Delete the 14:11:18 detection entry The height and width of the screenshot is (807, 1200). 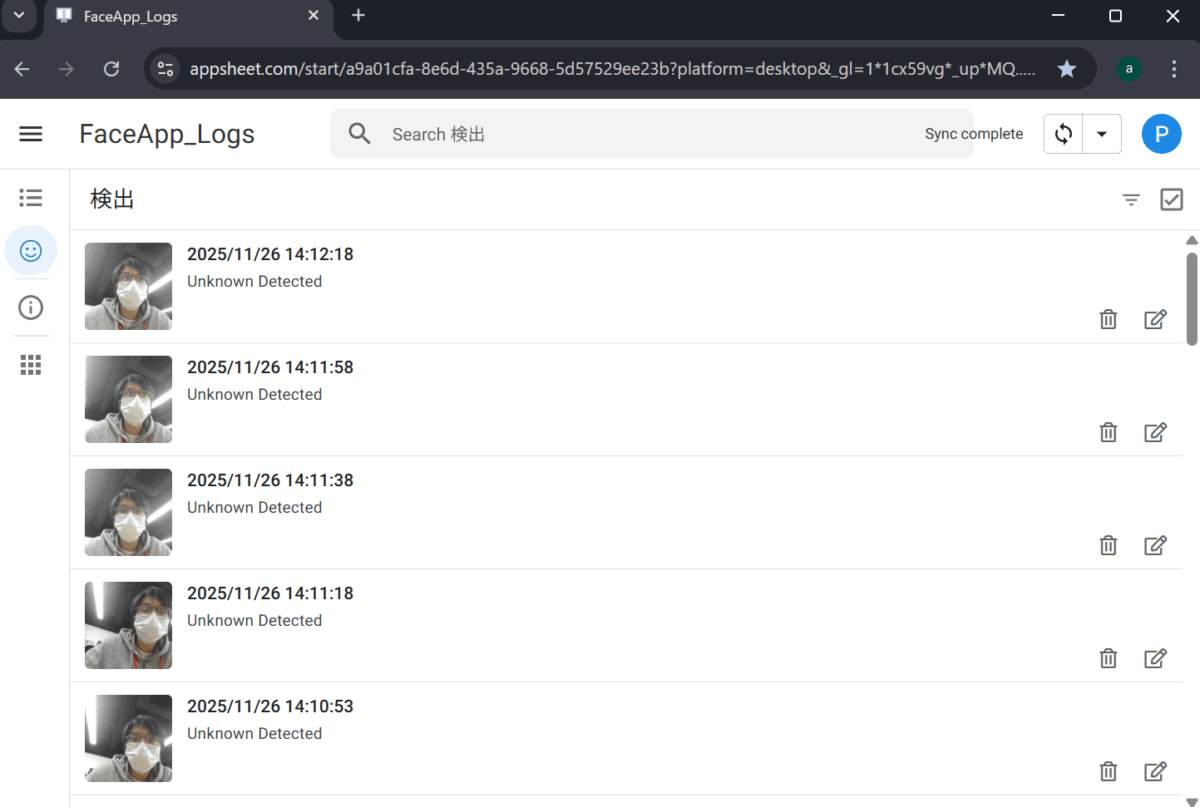click(x=1108, y=659)
